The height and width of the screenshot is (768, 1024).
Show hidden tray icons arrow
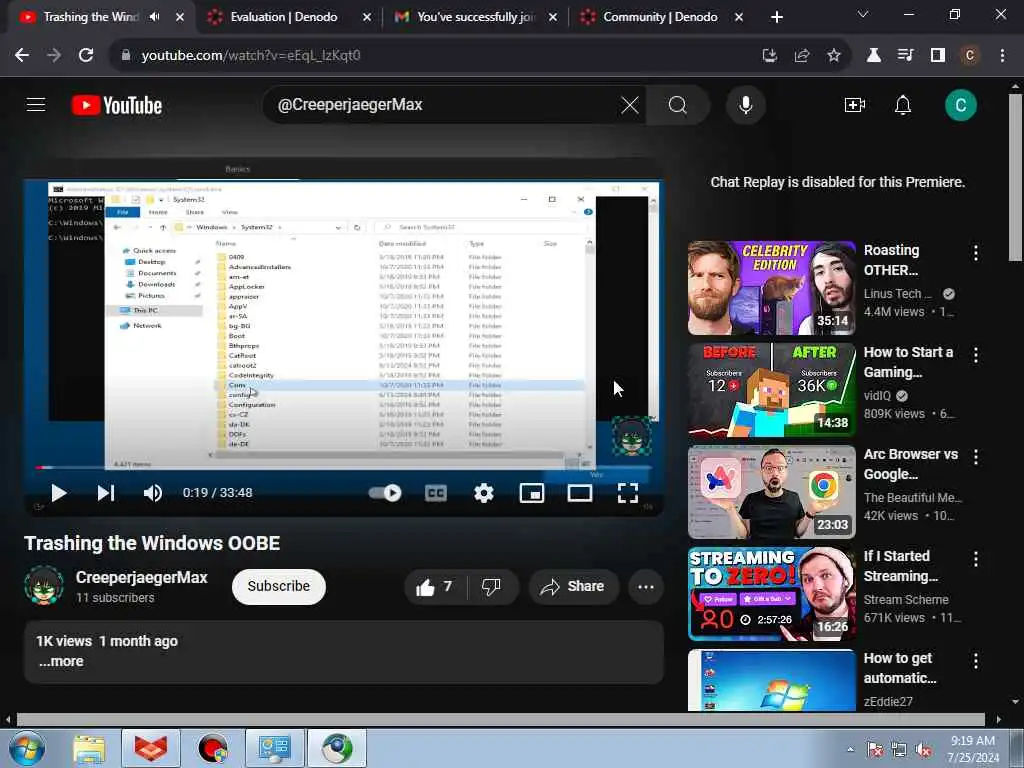click(850, 750)
